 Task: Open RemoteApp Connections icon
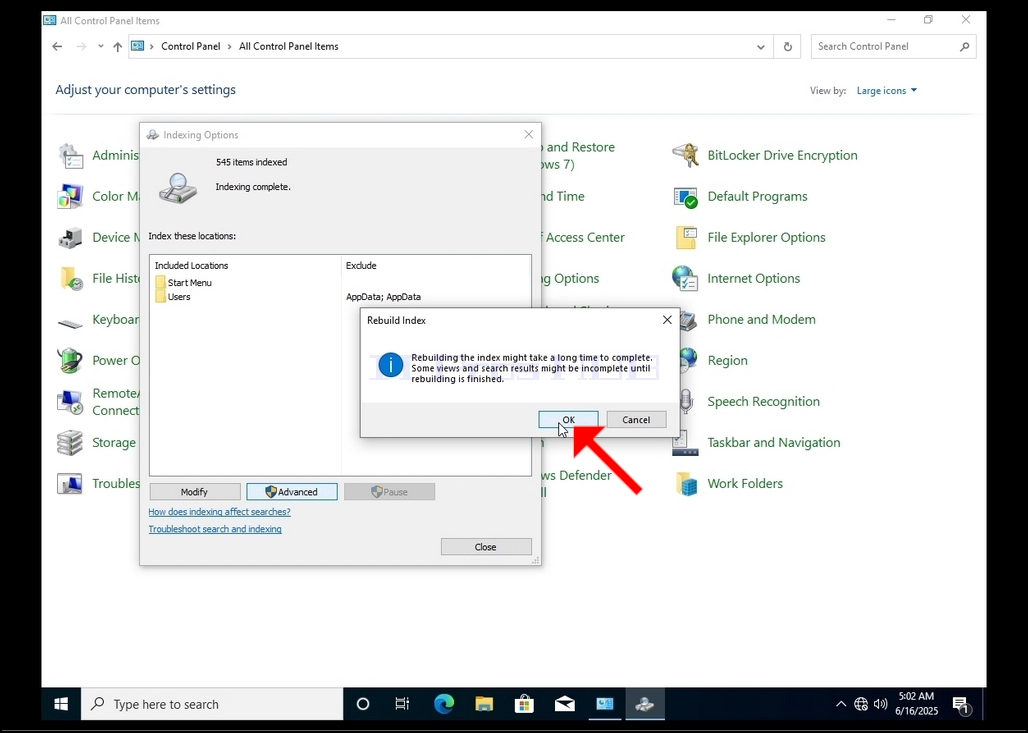[70, 402]
